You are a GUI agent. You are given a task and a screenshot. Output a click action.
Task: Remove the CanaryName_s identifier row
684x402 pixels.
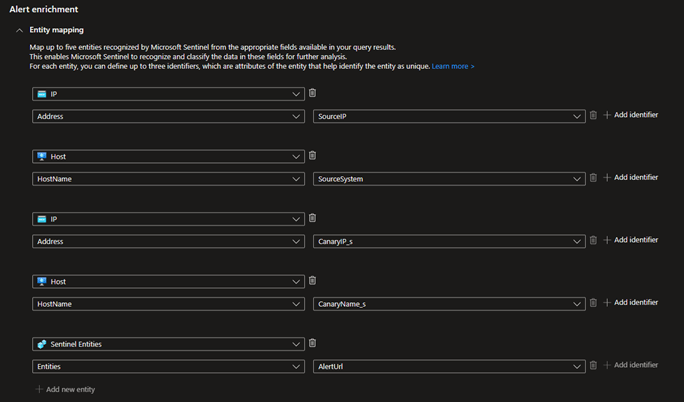tap(593, 303)
